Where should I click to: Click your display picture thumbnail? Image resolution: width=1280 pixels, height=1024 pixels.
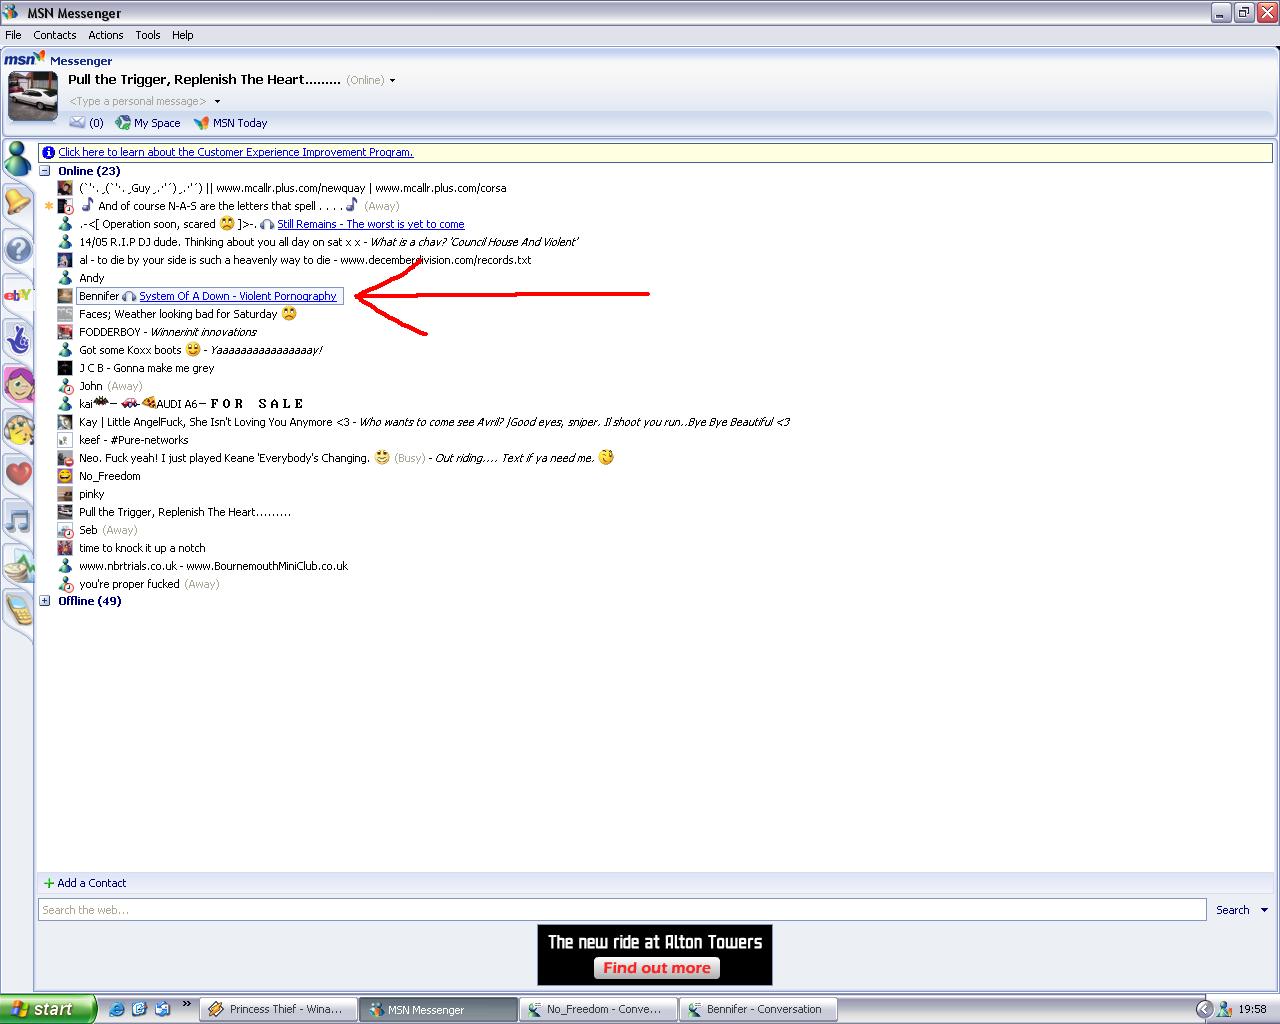pos(33,96)
